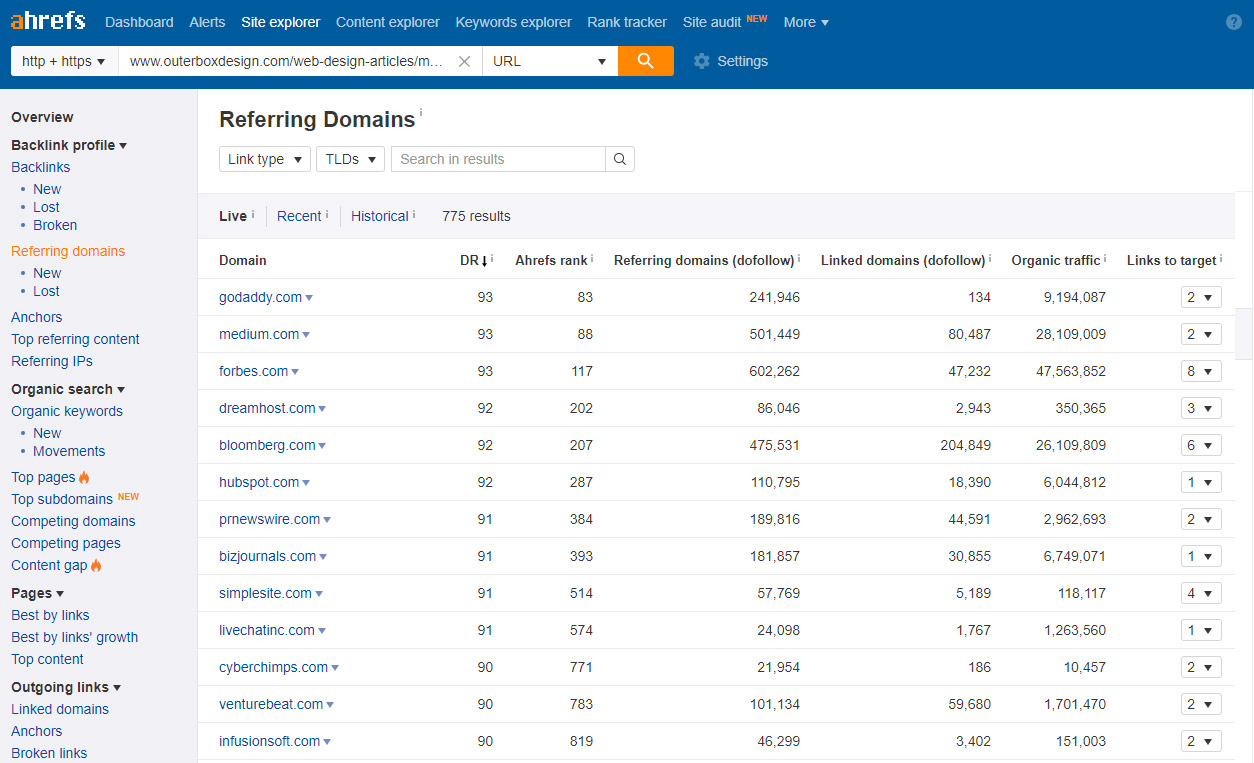Open the URL mode dropdown
This screenshot has width=1254, height=763.
click(x=550, y=61)
